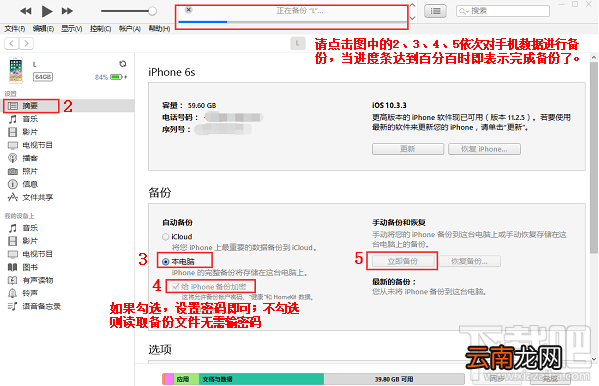This screenshot has height=386, width=599.
Task: Click the play button
Action: pos(47,11)
